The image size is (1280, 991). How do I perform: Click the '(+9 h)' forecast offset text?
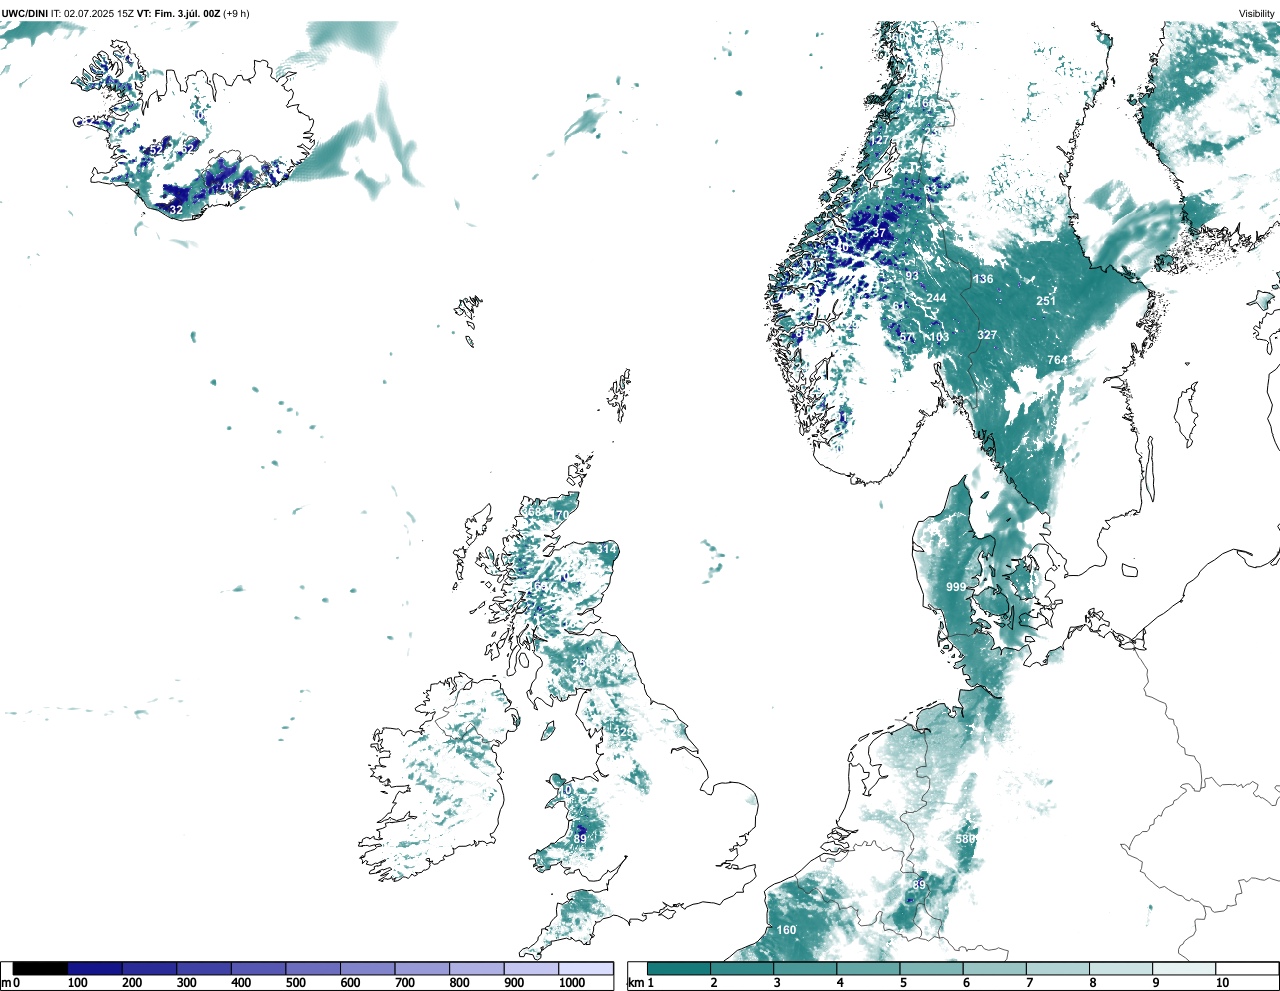(236, 13)
